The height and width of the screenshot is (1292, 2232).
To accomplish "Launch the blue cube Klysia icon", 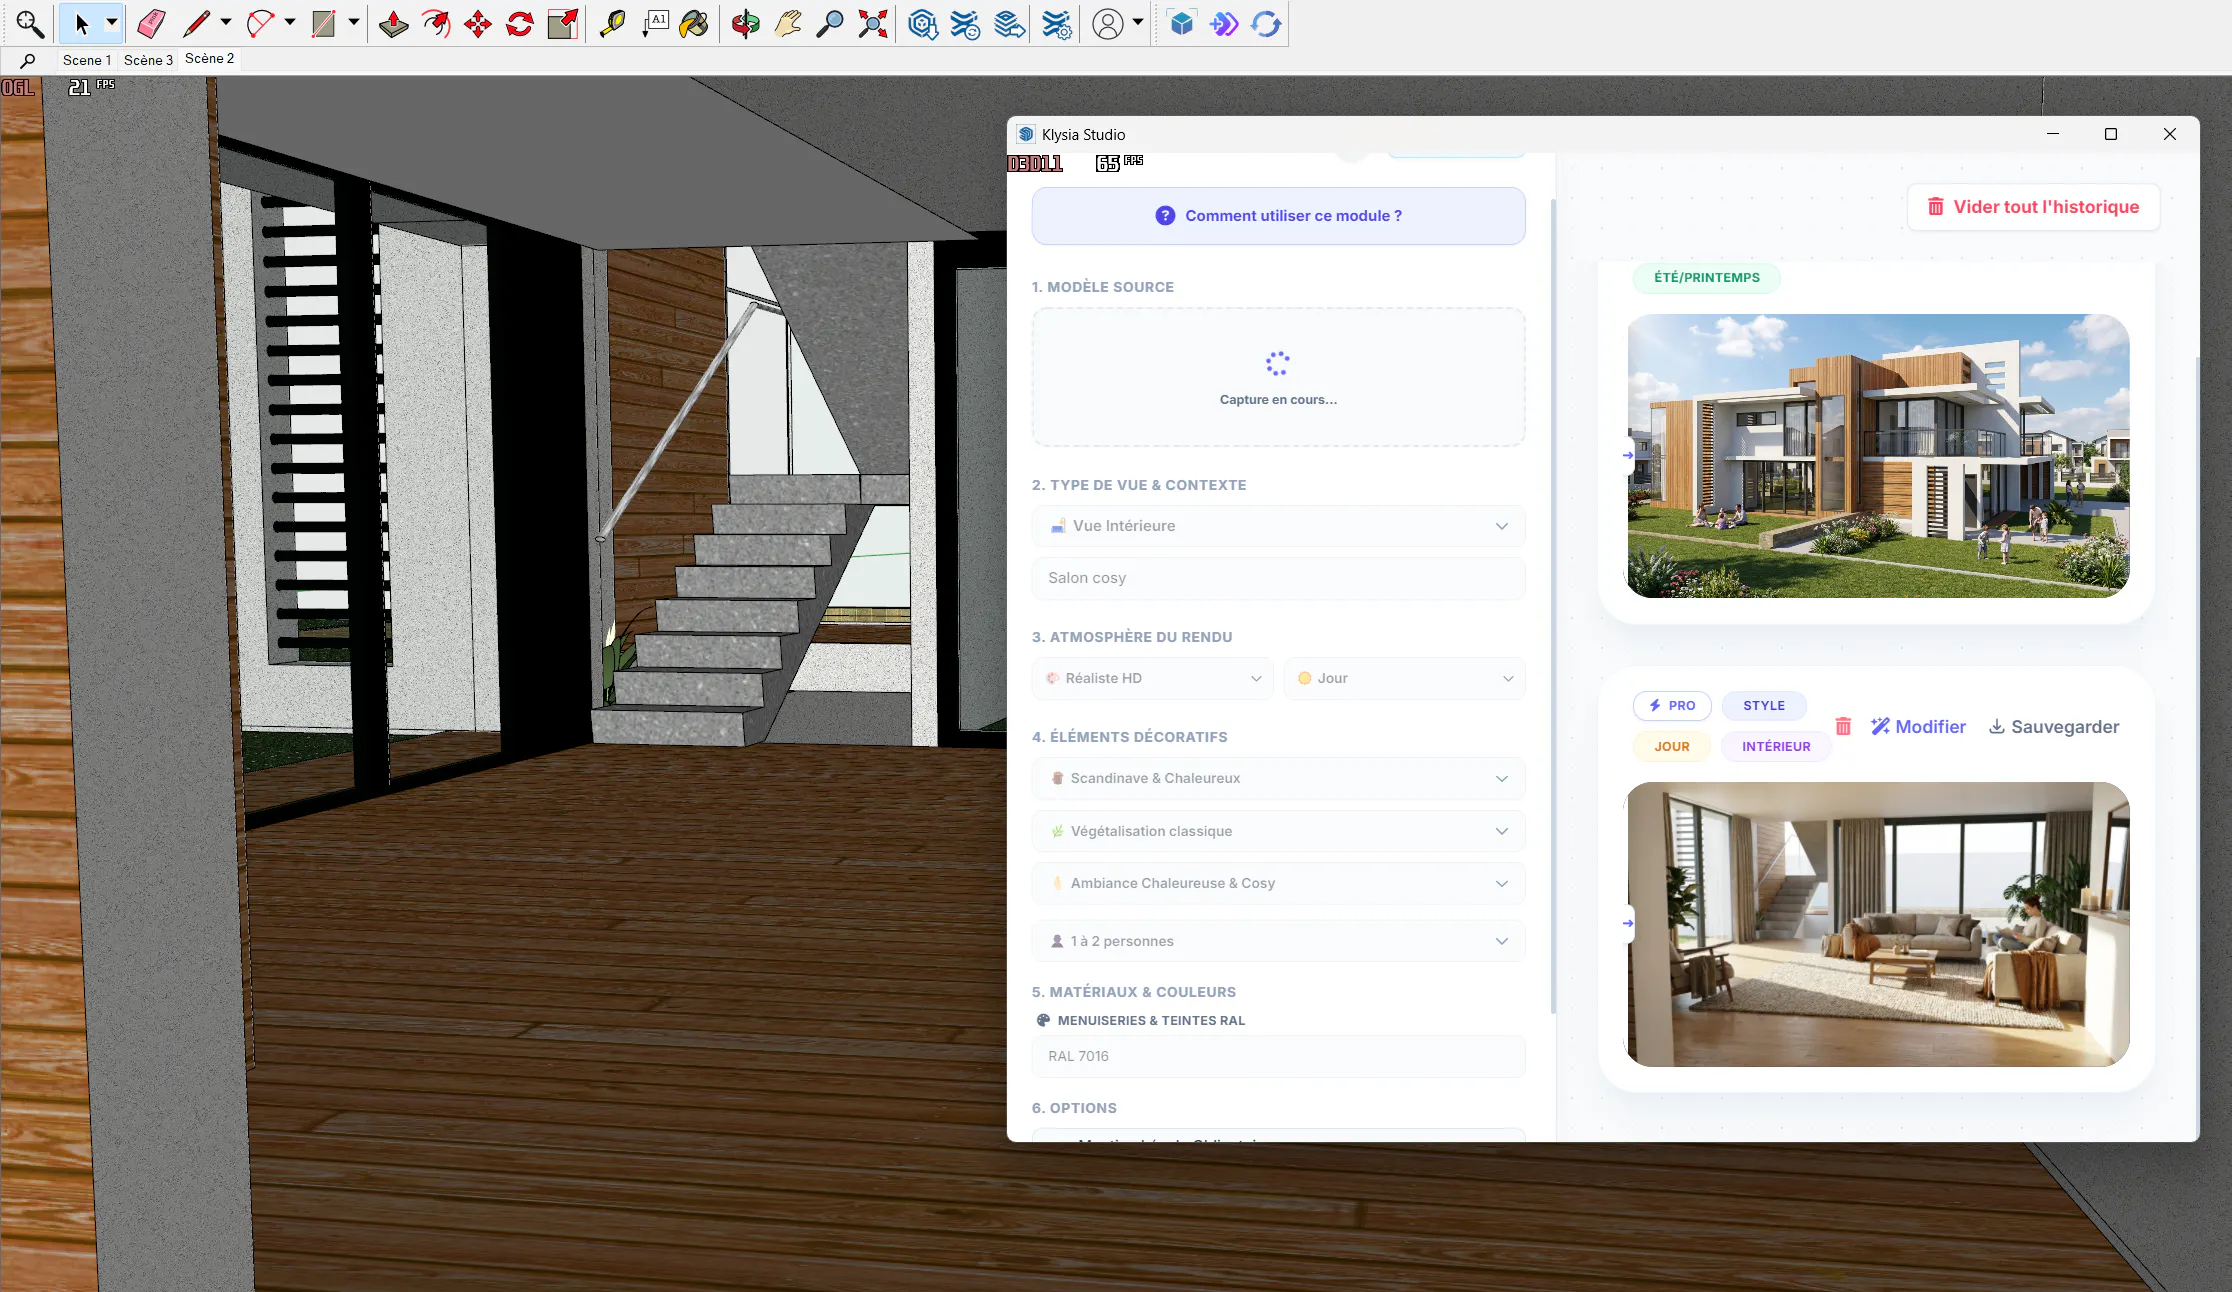I will point(1182,24).
